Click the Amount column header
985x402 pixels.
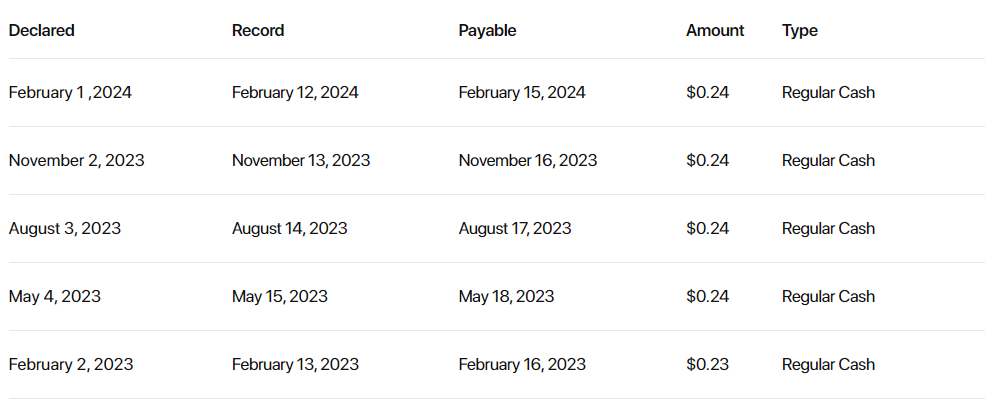[x=715, y=30]
